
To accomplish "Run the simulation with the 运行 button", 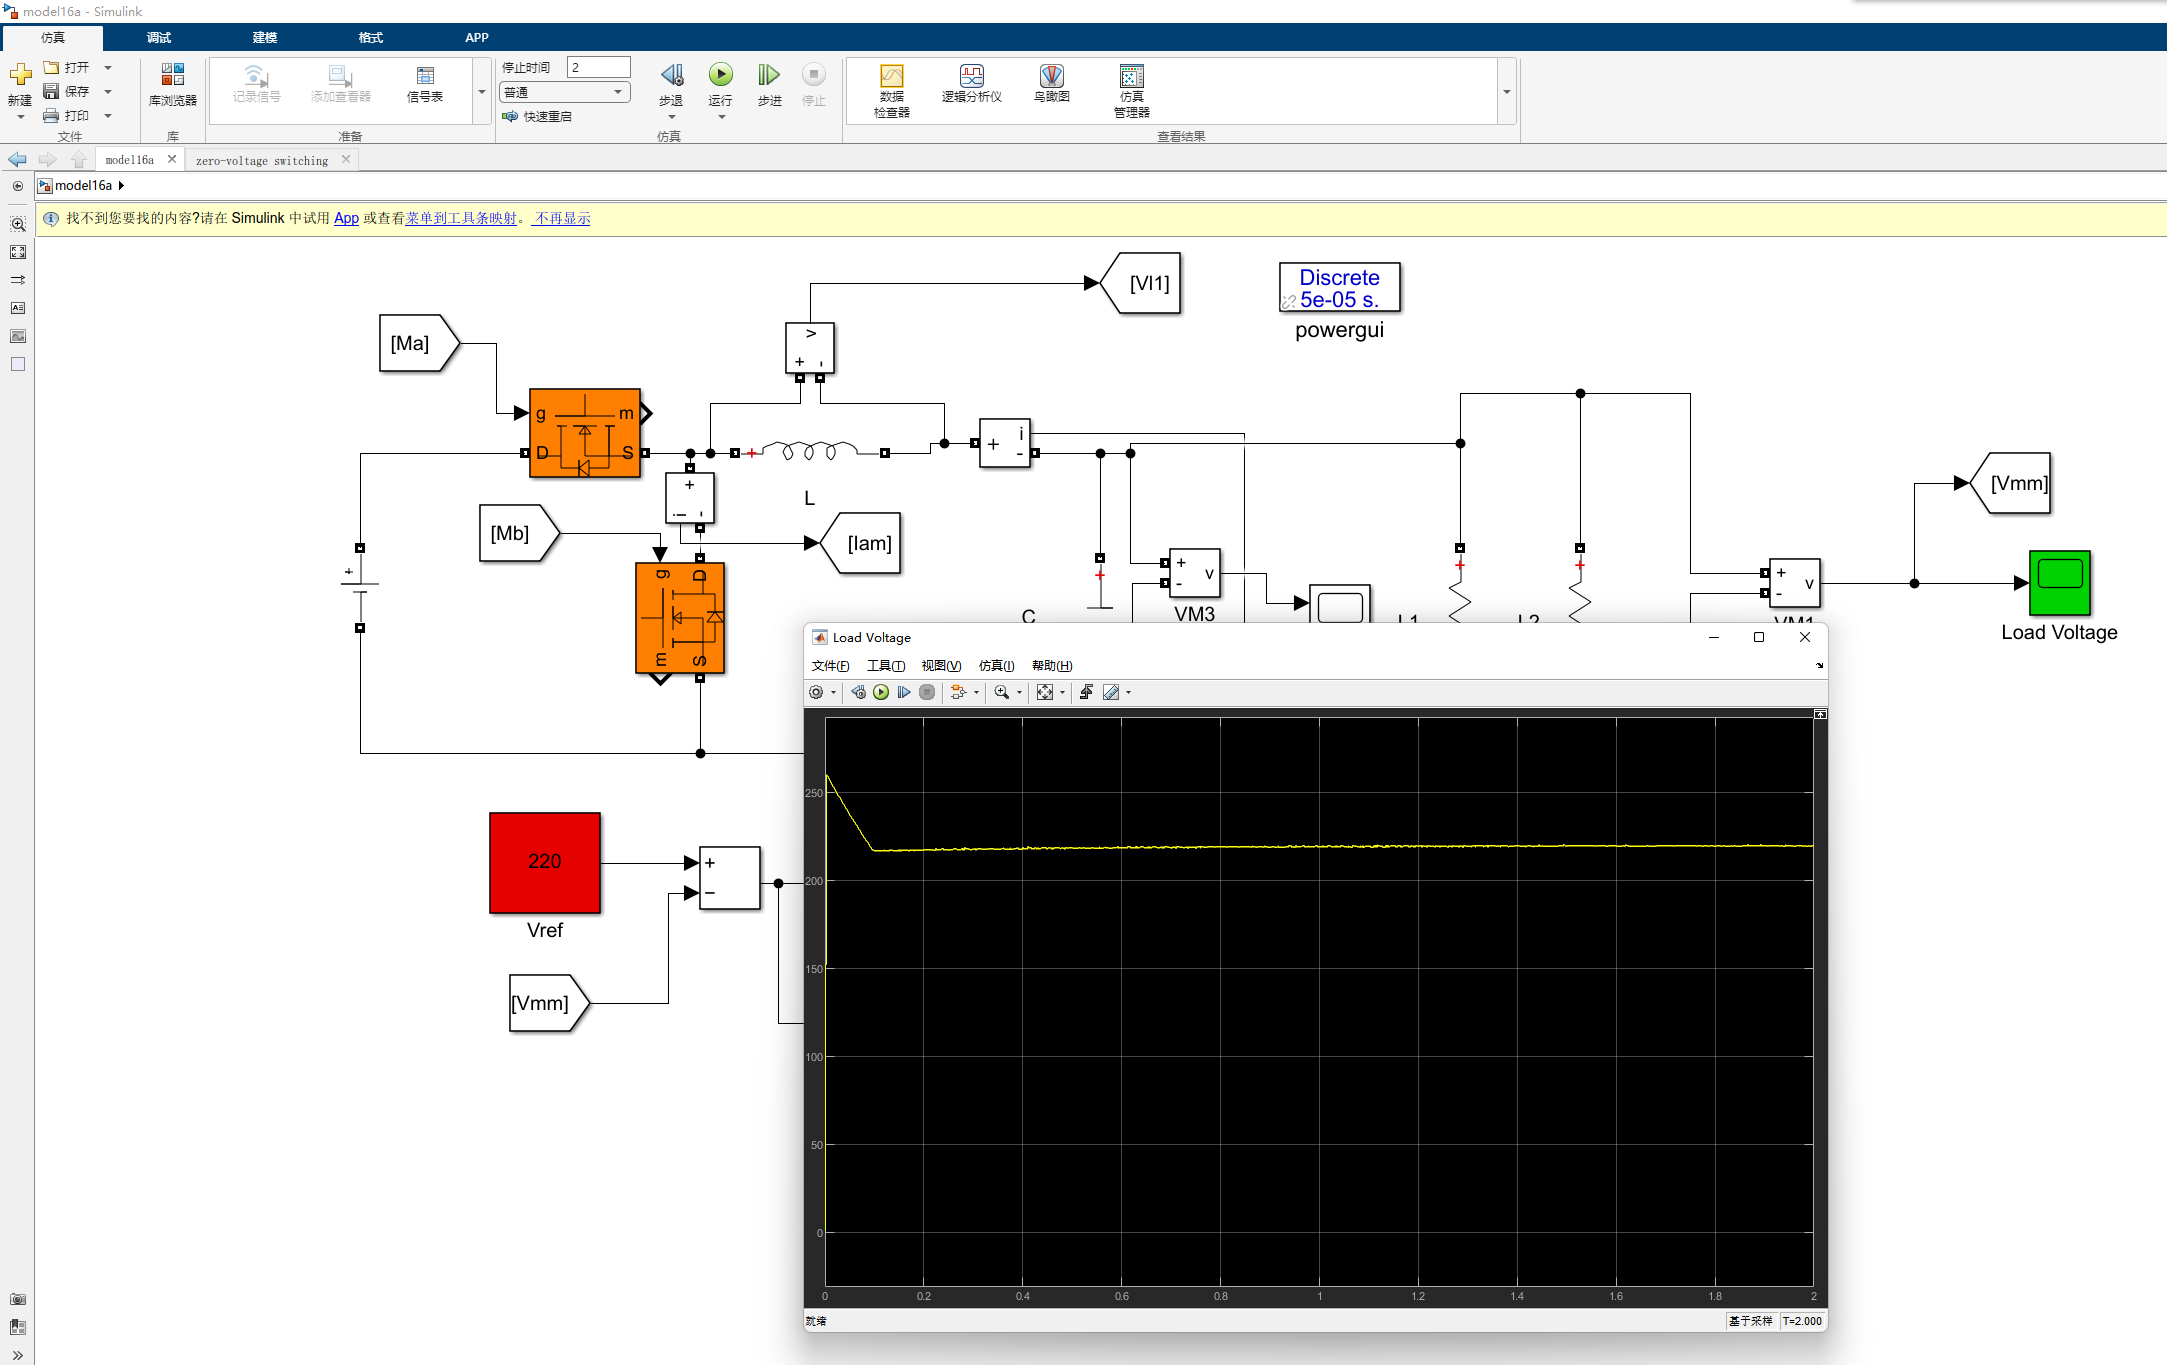I will coord(720,75).
